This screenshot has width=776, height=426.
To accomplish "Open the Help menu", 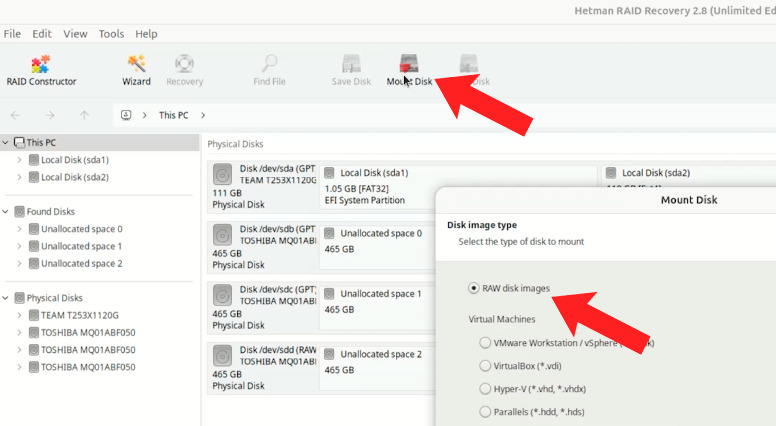I will (146, 34).
